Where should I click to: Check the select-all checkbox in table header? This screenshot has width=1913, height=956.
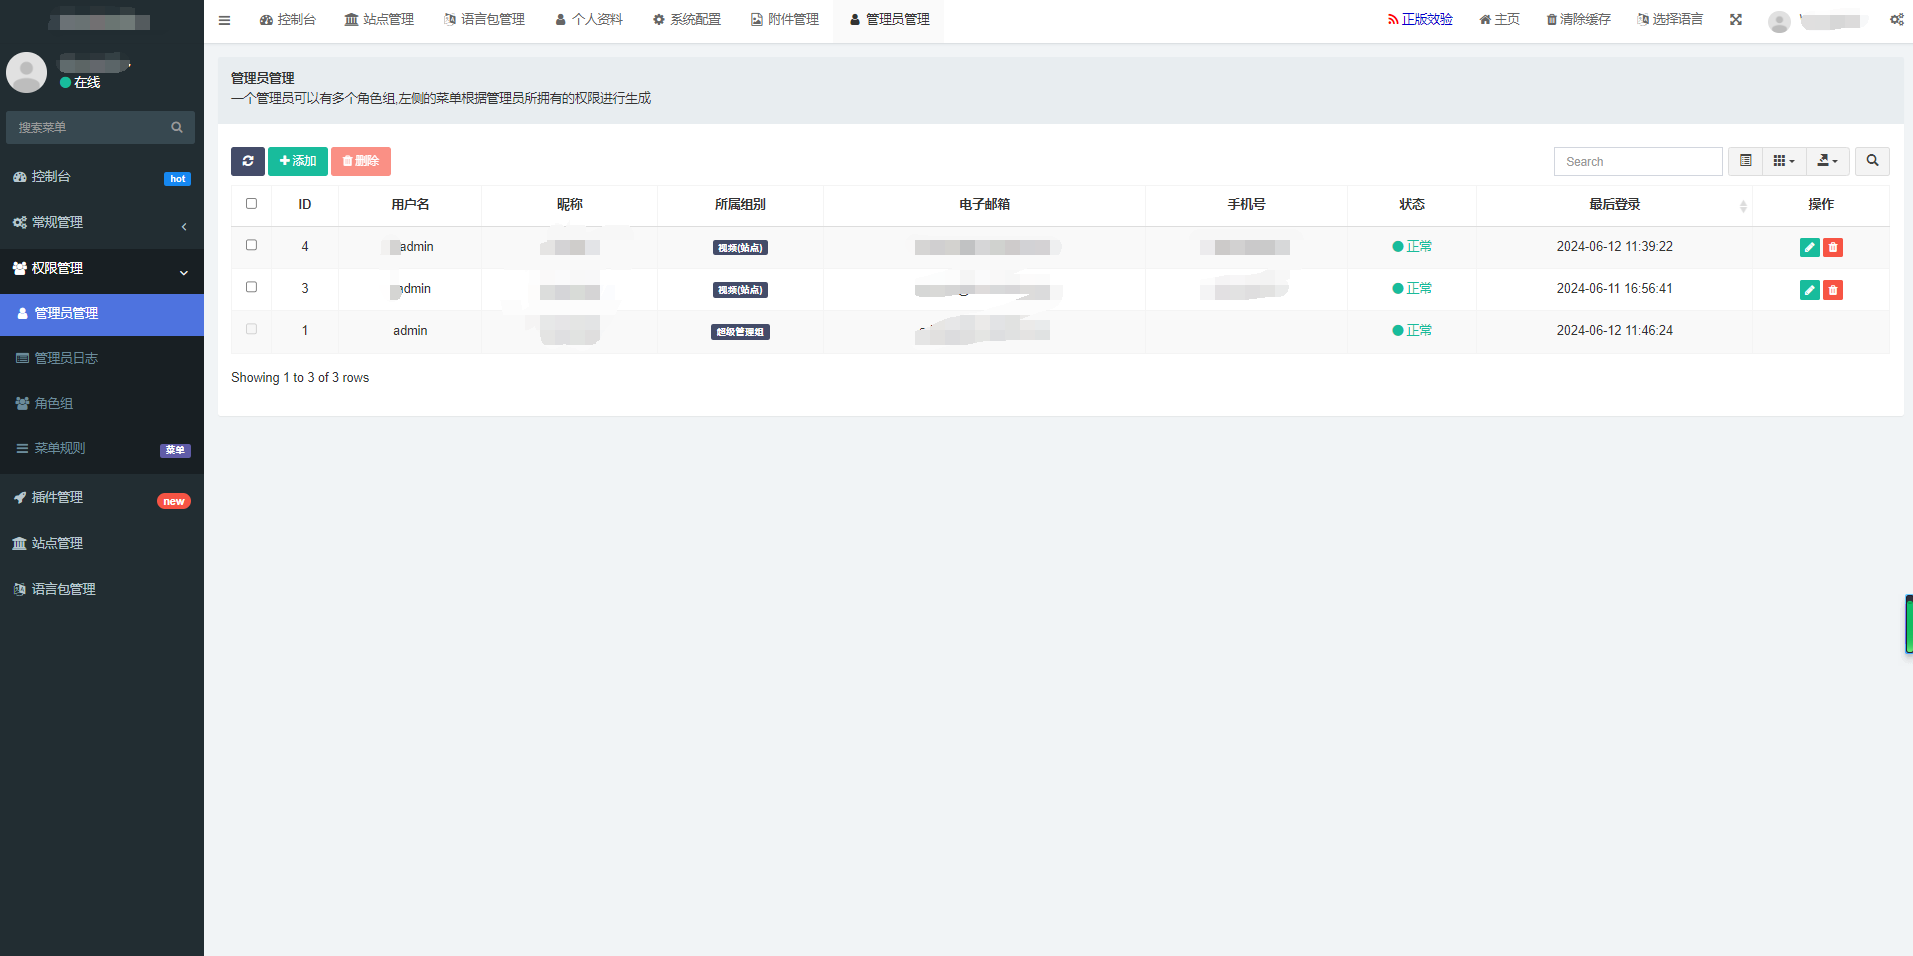(x=251, y=204)
